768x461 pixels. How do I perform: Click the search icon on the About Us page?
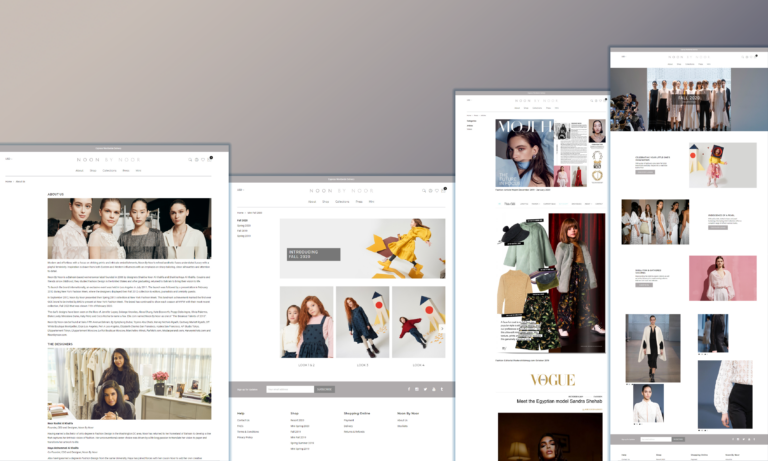pos(190,160)
